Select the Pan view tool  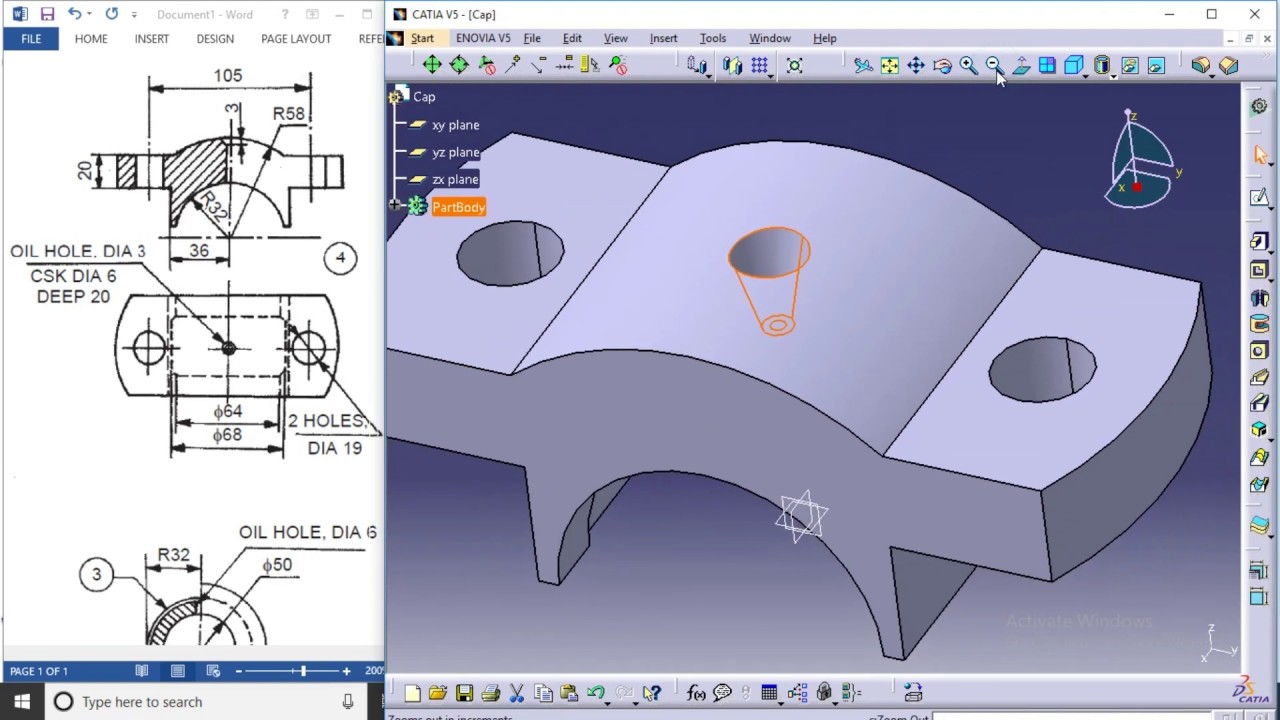916,66
